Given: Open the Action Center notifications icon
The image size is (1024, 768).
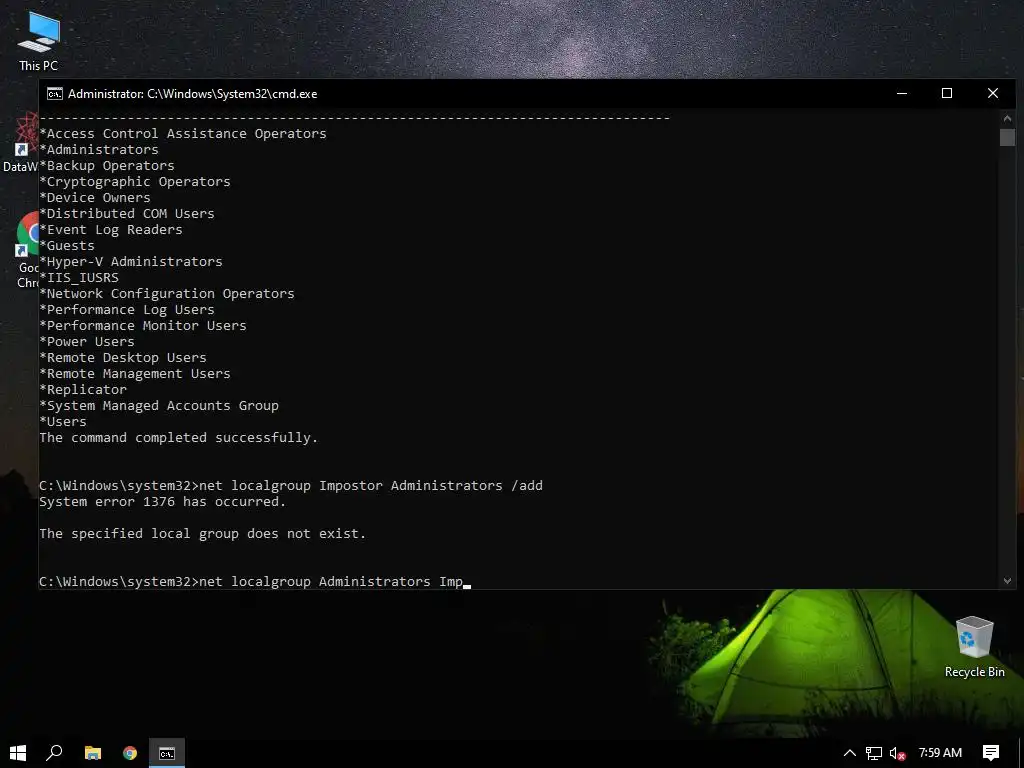Looking at the screenshot, I should 991,753.
